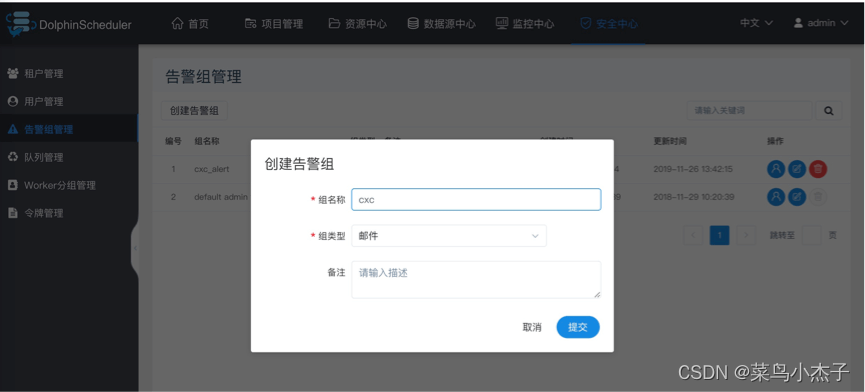Open the 首页 home tab
This screenshot has height=392, width=865.
coord(190,24)
